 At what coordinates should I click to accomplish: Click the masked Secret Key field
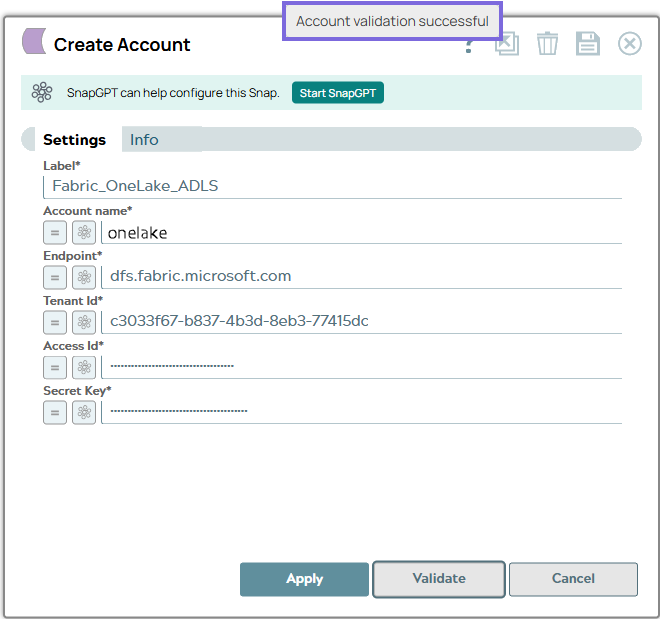click(x=362, y=412)
